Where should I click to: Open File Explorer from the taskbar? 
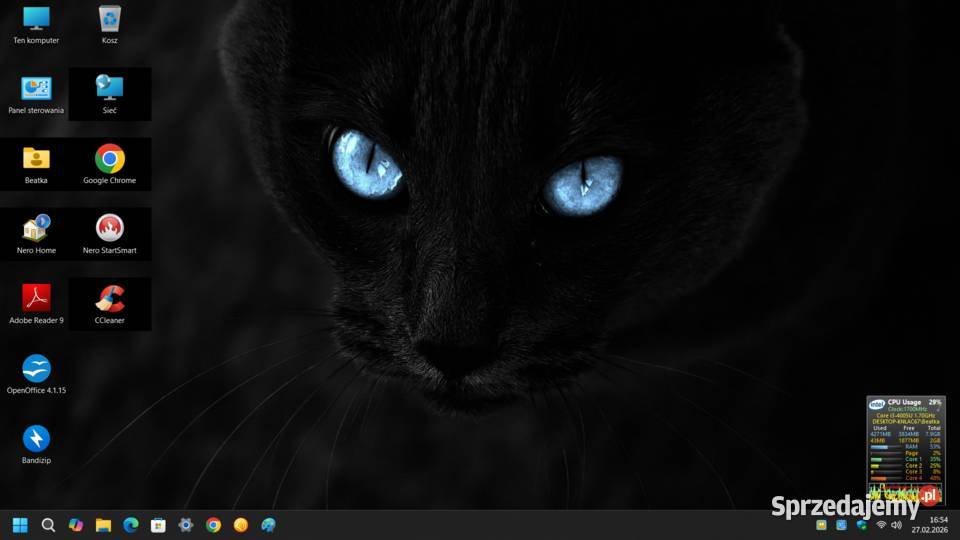[103, 525]
